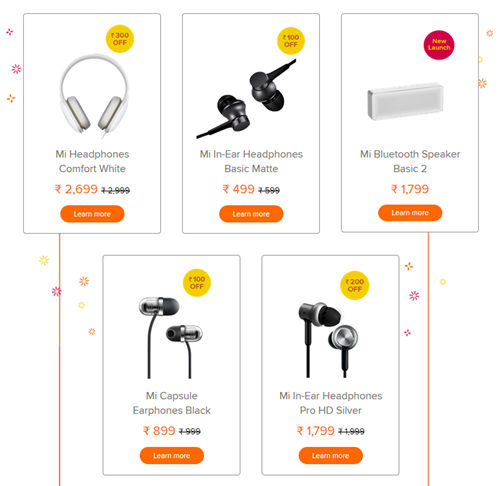Click Learn more for Mi Capsule Earphones Black

point(172,456)
